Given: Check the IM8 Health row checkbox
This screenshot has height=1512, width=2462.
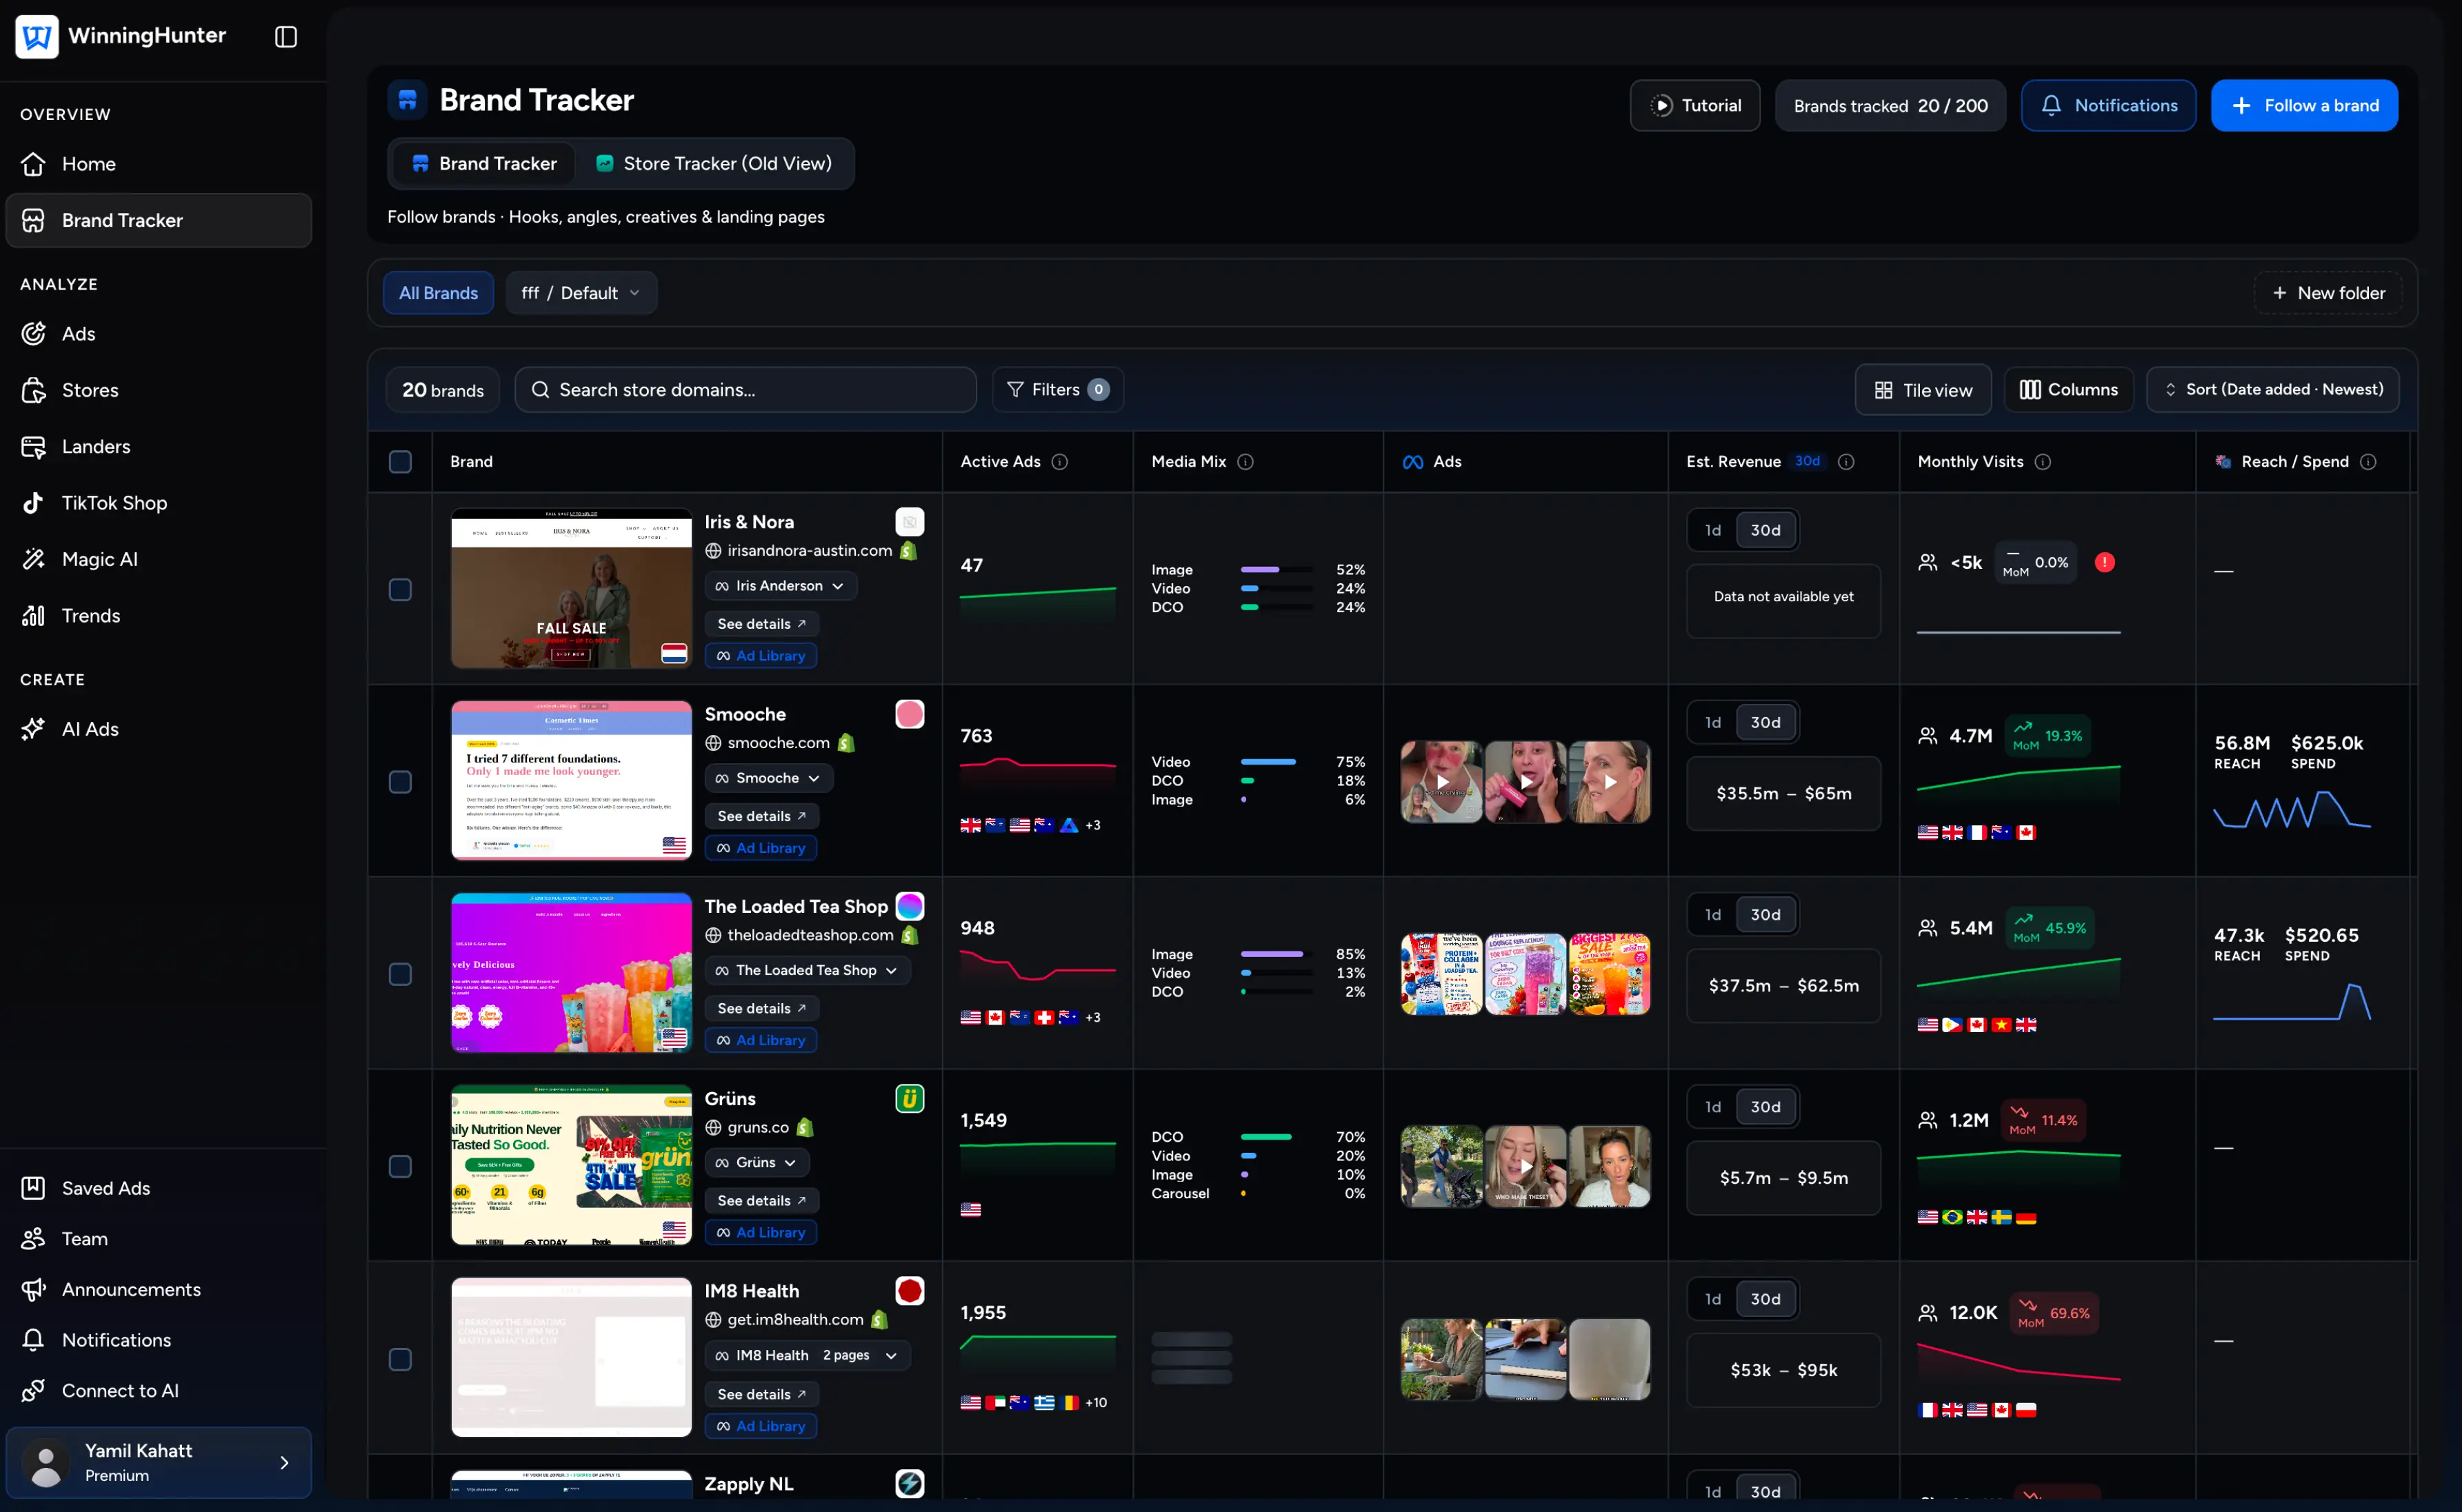Looking at the screenshot, I should click(x=400, y=1360).
